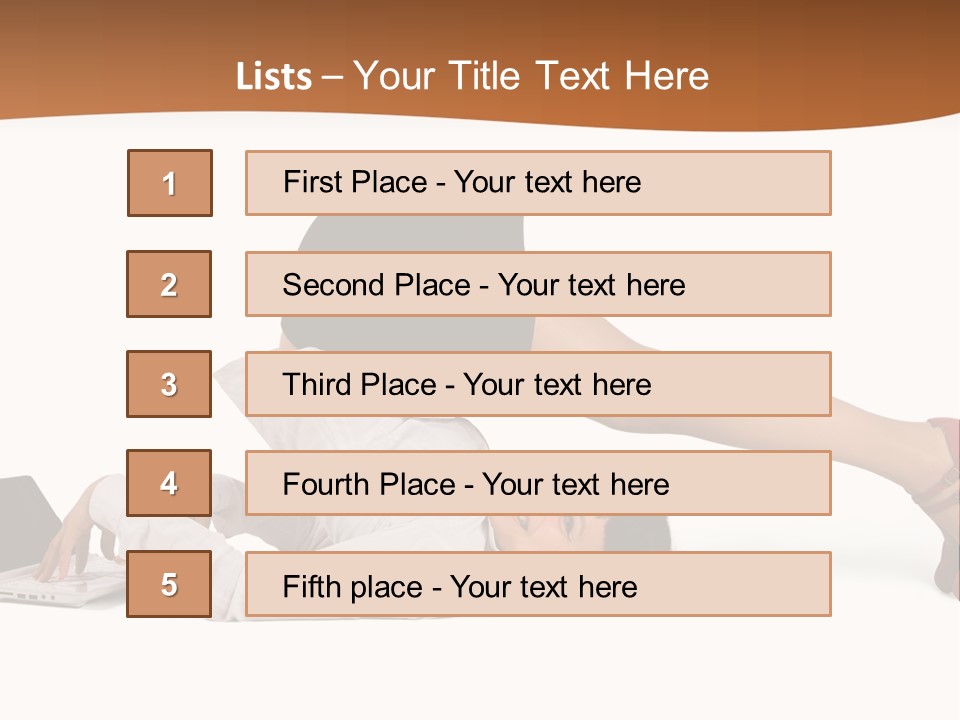
Task: Select the "Second Place - Your text here" box
Action: pos(538,284)
